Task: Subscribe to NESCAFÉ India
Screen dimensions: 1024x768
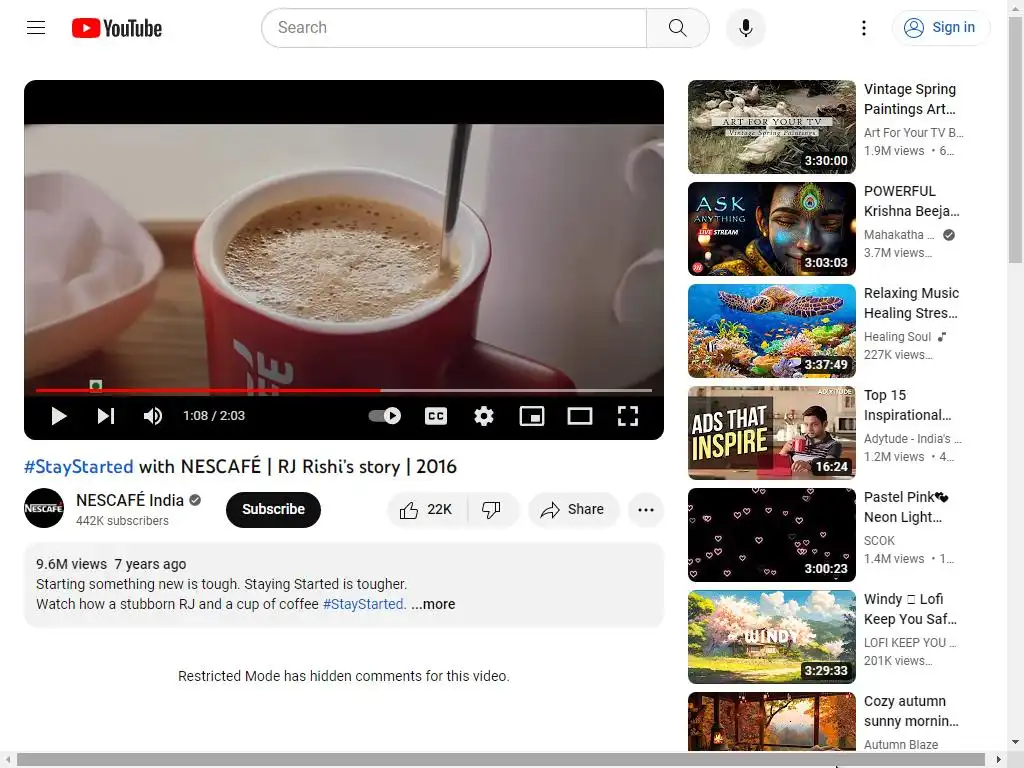Action: pyautogui.click(x=273, y=509)
